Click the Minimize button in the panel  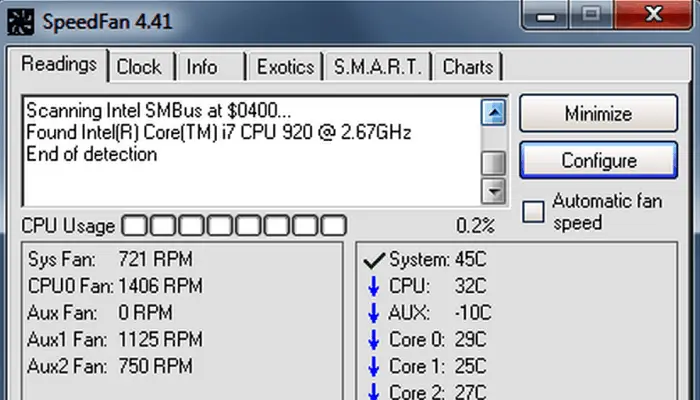599,113
